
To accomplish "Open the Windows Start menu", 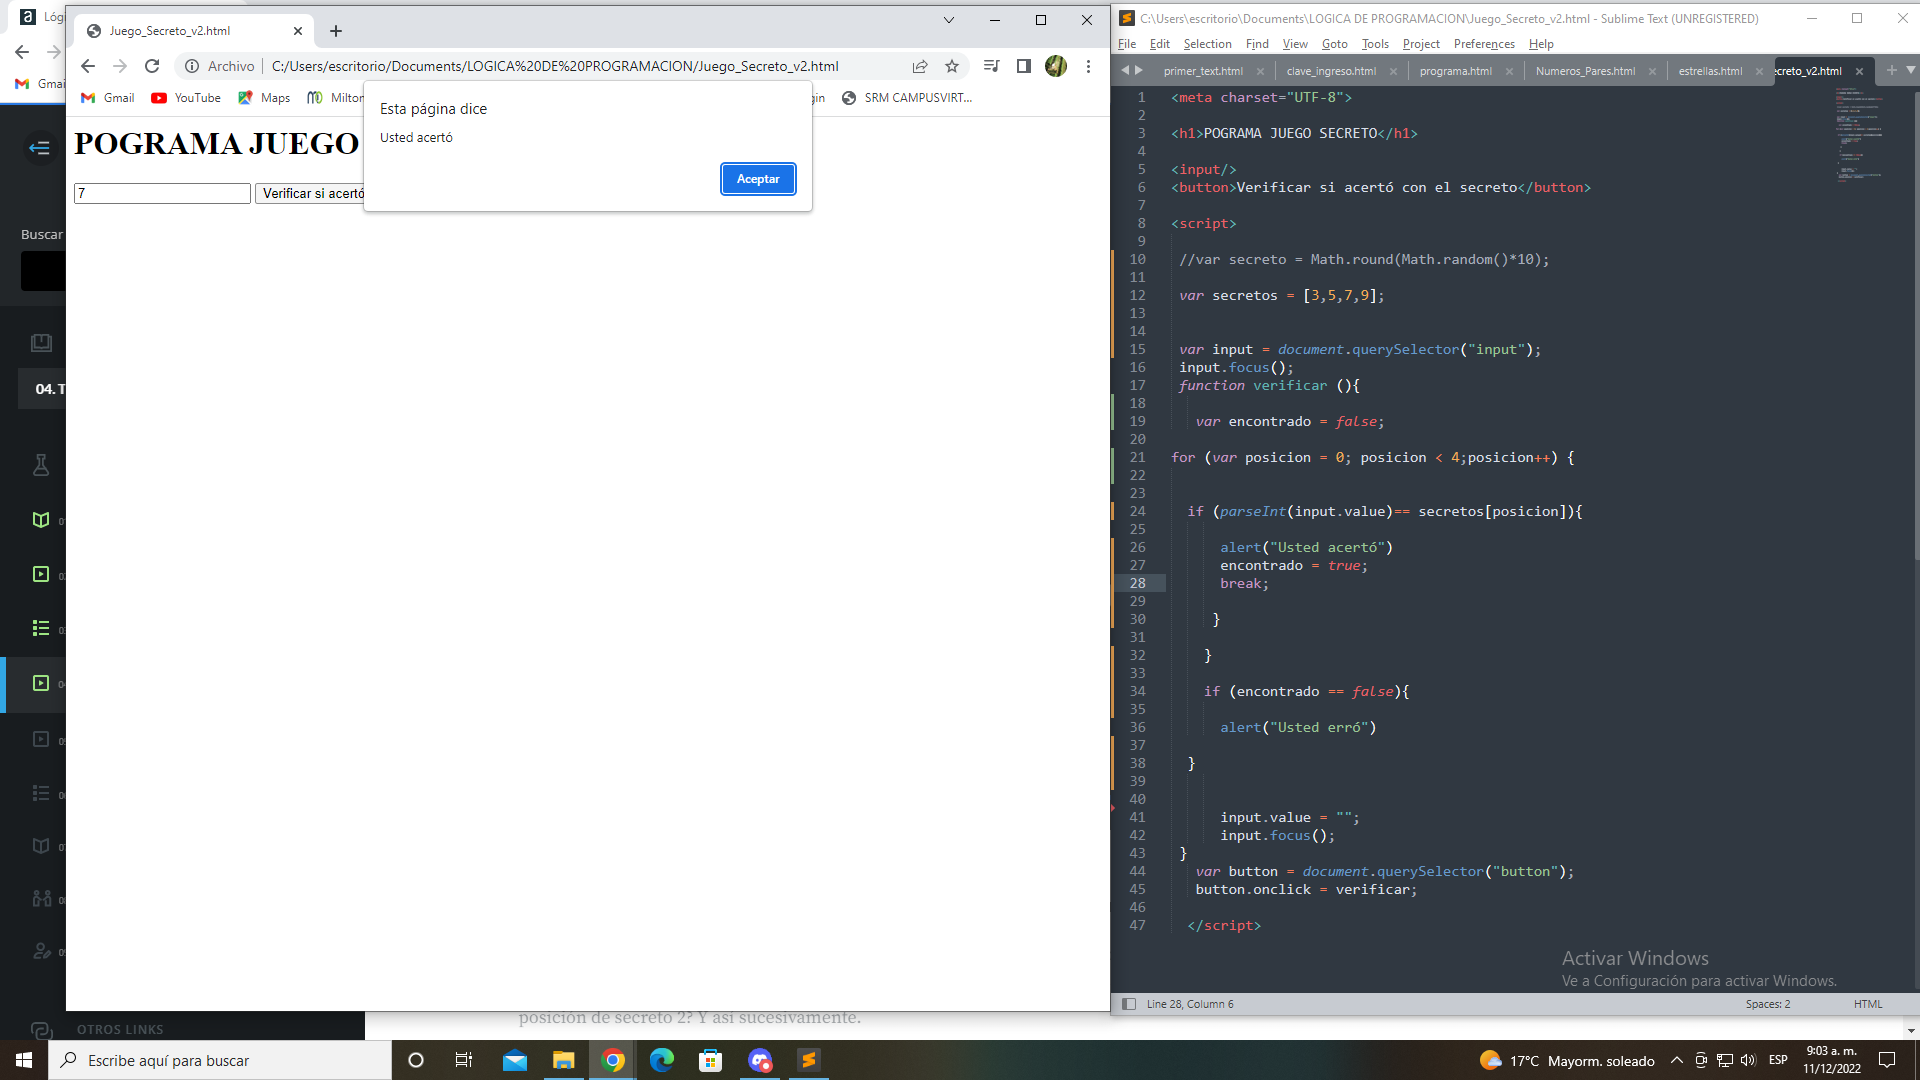I will coord(24,1060).
